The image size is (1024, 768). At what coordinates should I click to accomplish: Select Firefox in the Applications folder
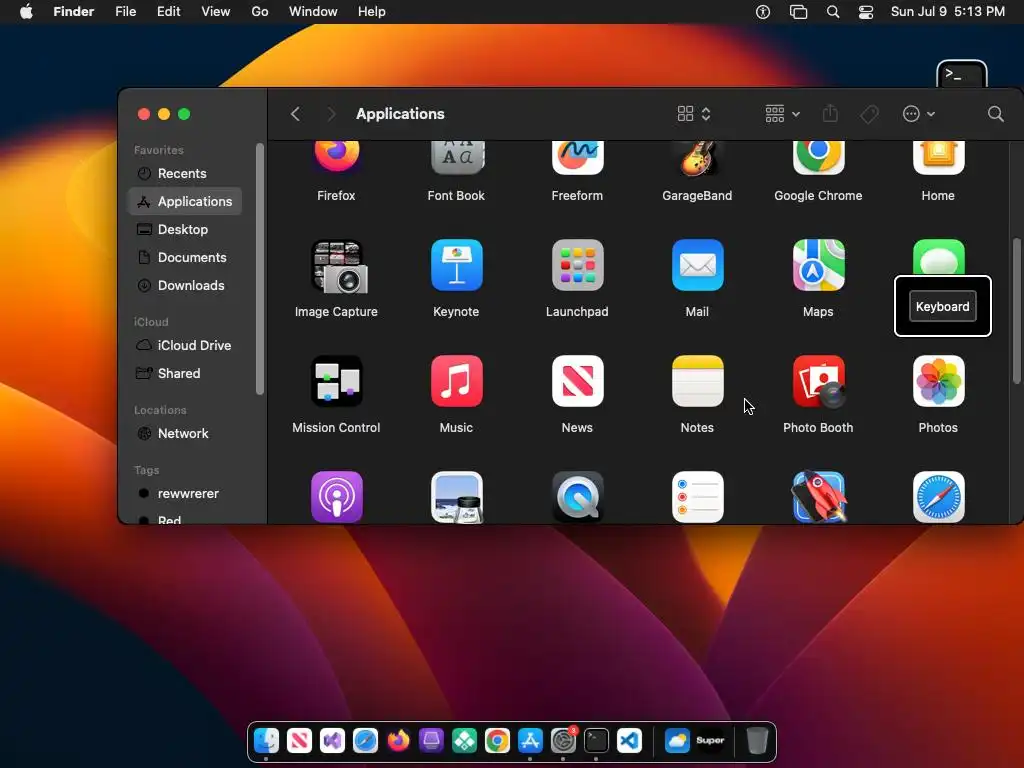336,157
